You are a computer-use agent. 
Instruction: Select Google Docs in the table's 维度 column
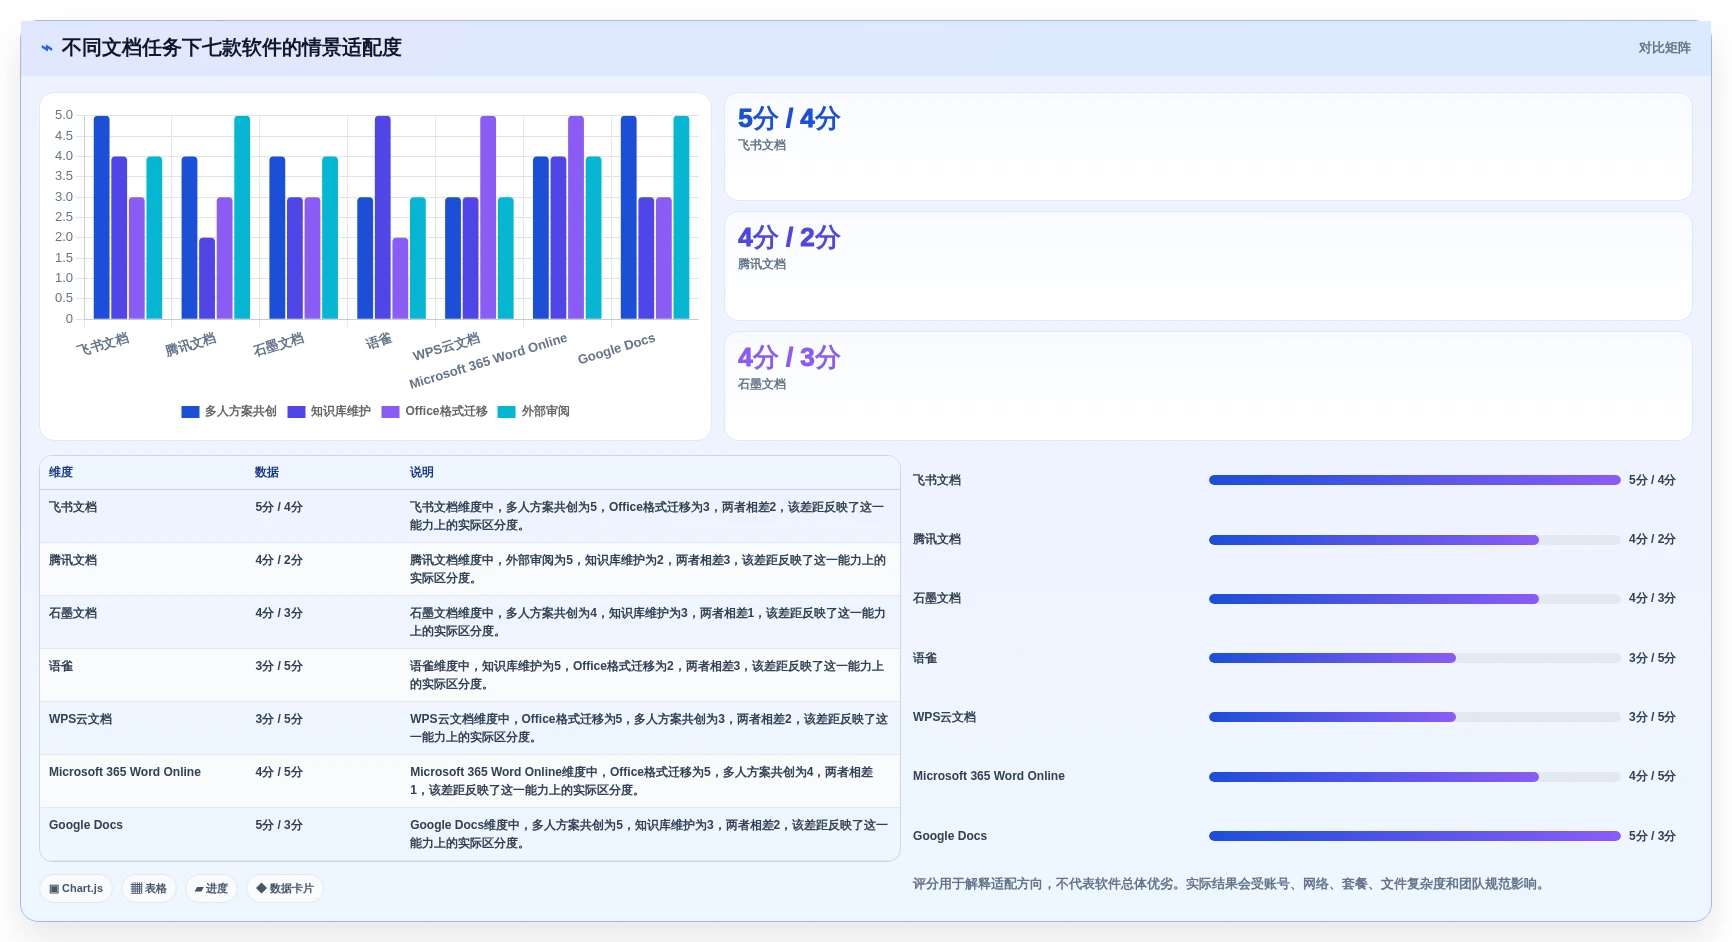pos(86,825)
